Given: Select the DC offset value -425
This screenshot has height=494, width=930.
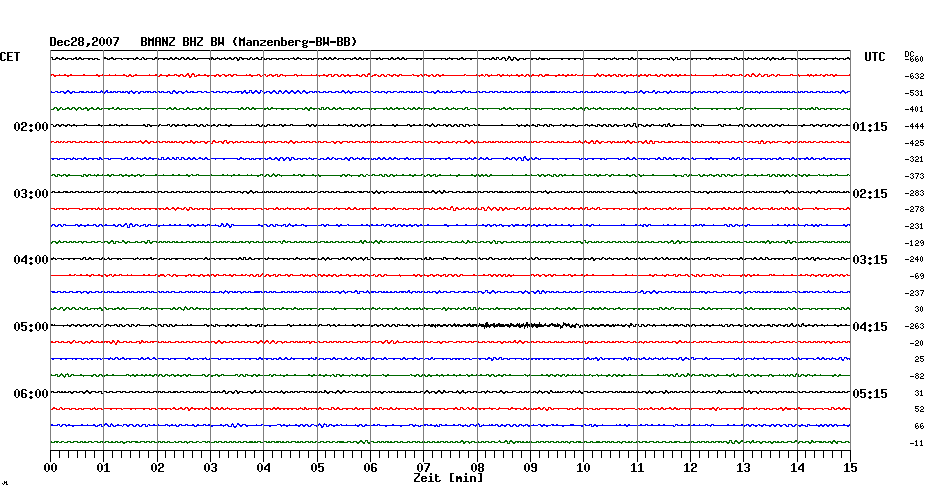Looking at the screenshot, I should pyautogui.click(x=914, y=144).
